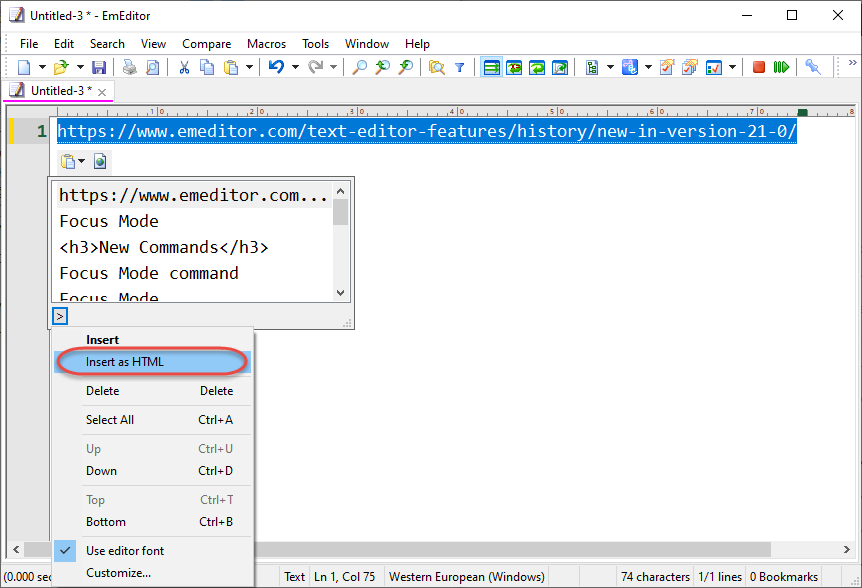Expand the toolbar Paste dropdown arrow

click(x=250, y=67)
